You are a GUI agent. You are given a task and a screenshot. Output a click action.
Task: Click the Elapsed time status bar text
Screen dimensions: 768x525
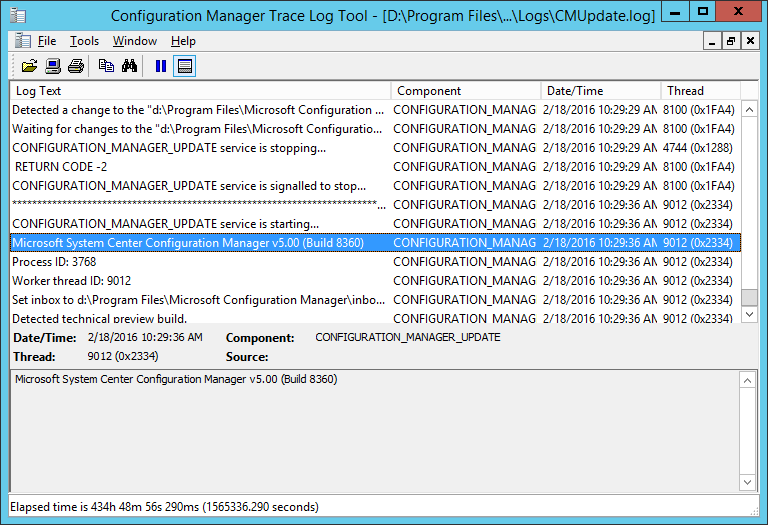click(164, 507)
